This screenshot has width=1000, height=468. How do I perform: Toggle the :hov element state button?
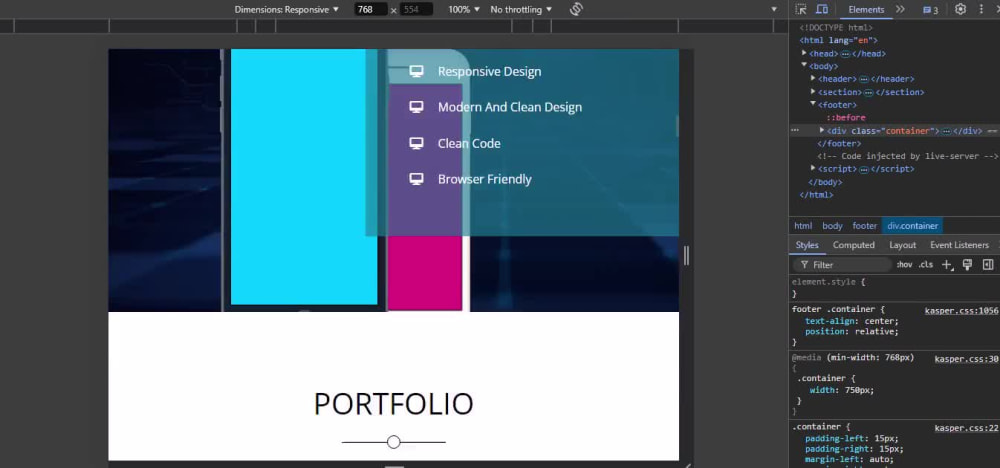tap(904, 265)
